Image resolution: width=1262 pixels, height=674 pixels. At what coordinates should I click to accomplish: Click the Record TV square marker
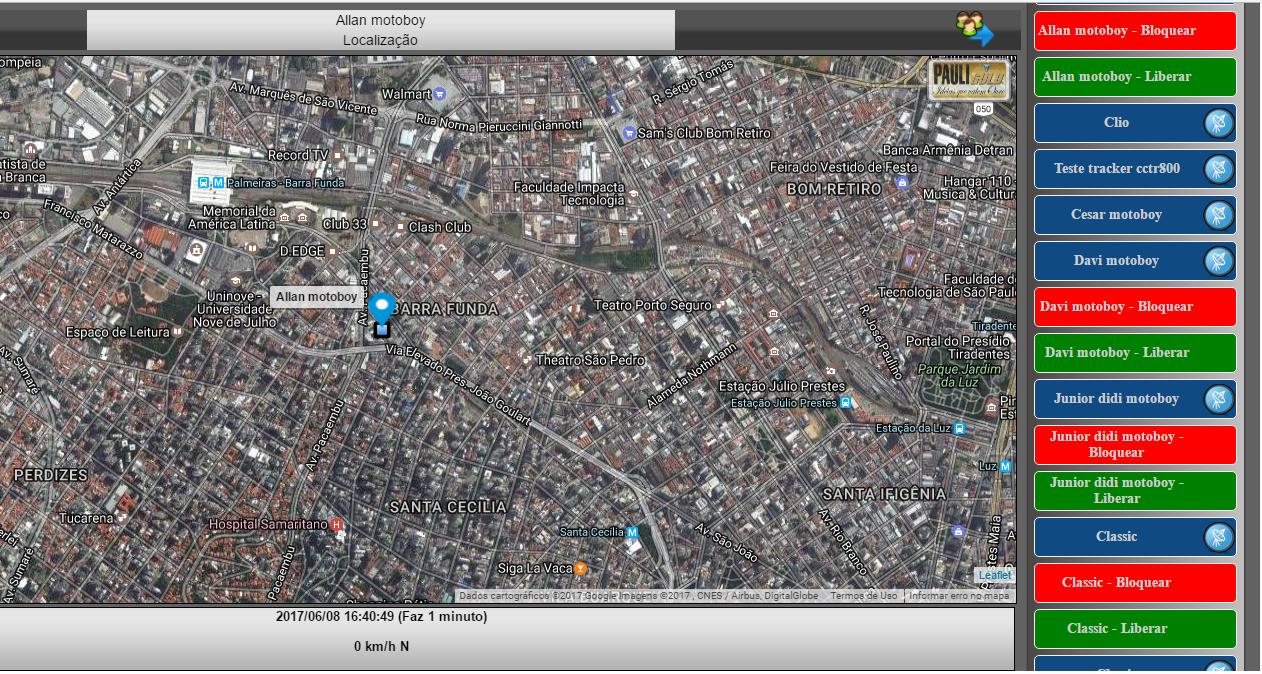coord(338,155)
